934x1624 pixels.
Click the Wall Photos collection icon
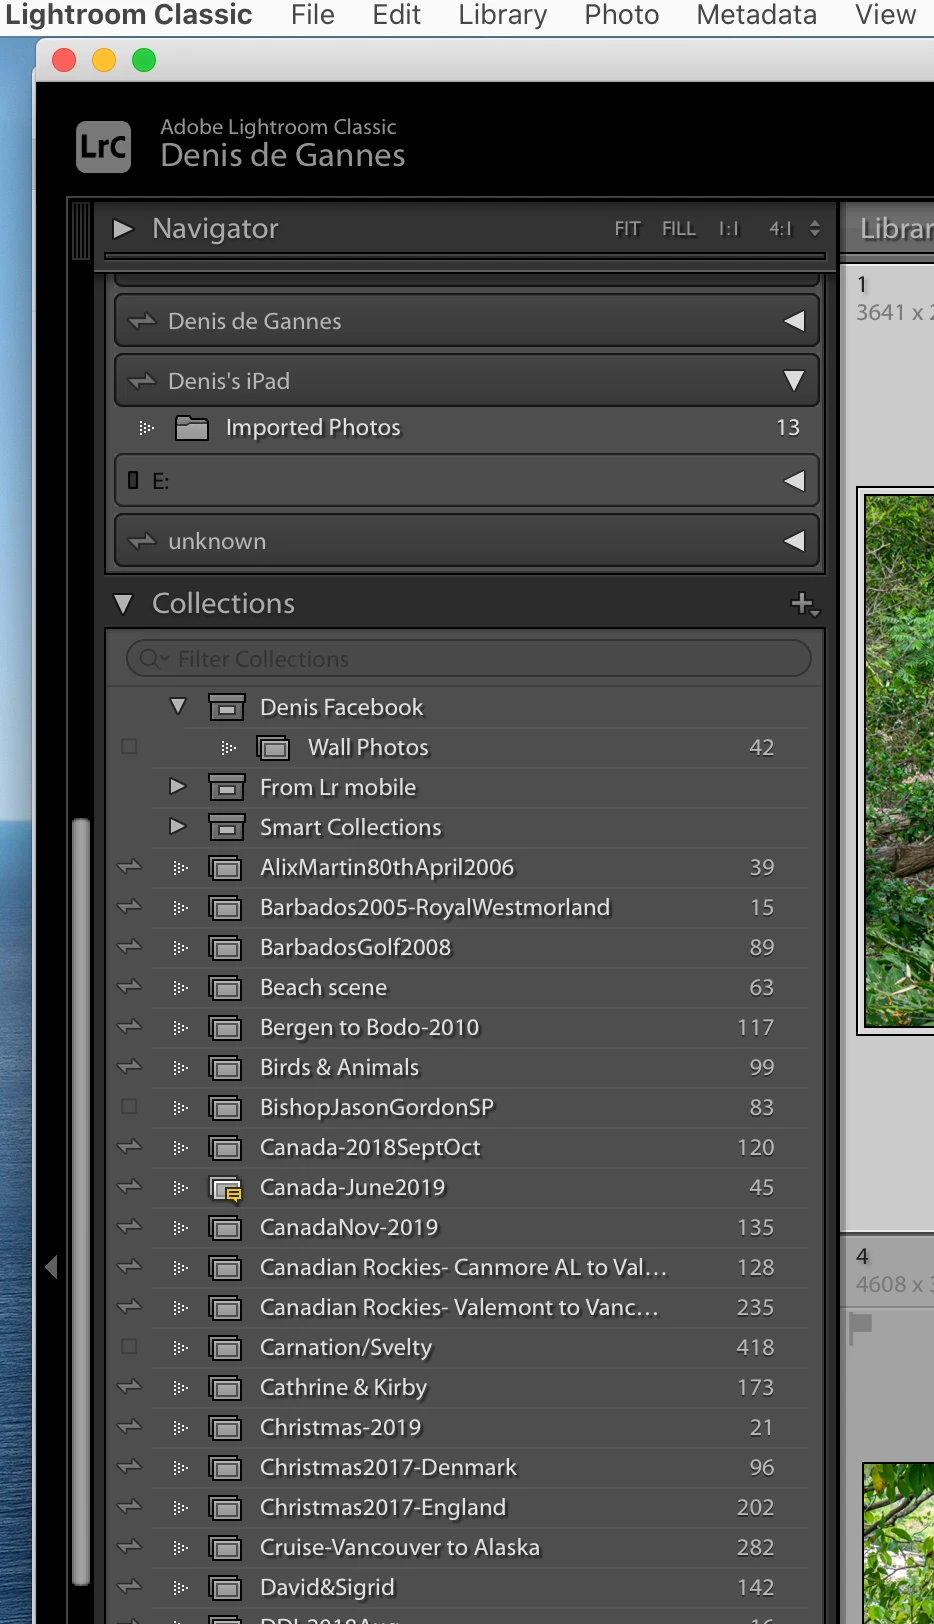(x=274, y=747)
